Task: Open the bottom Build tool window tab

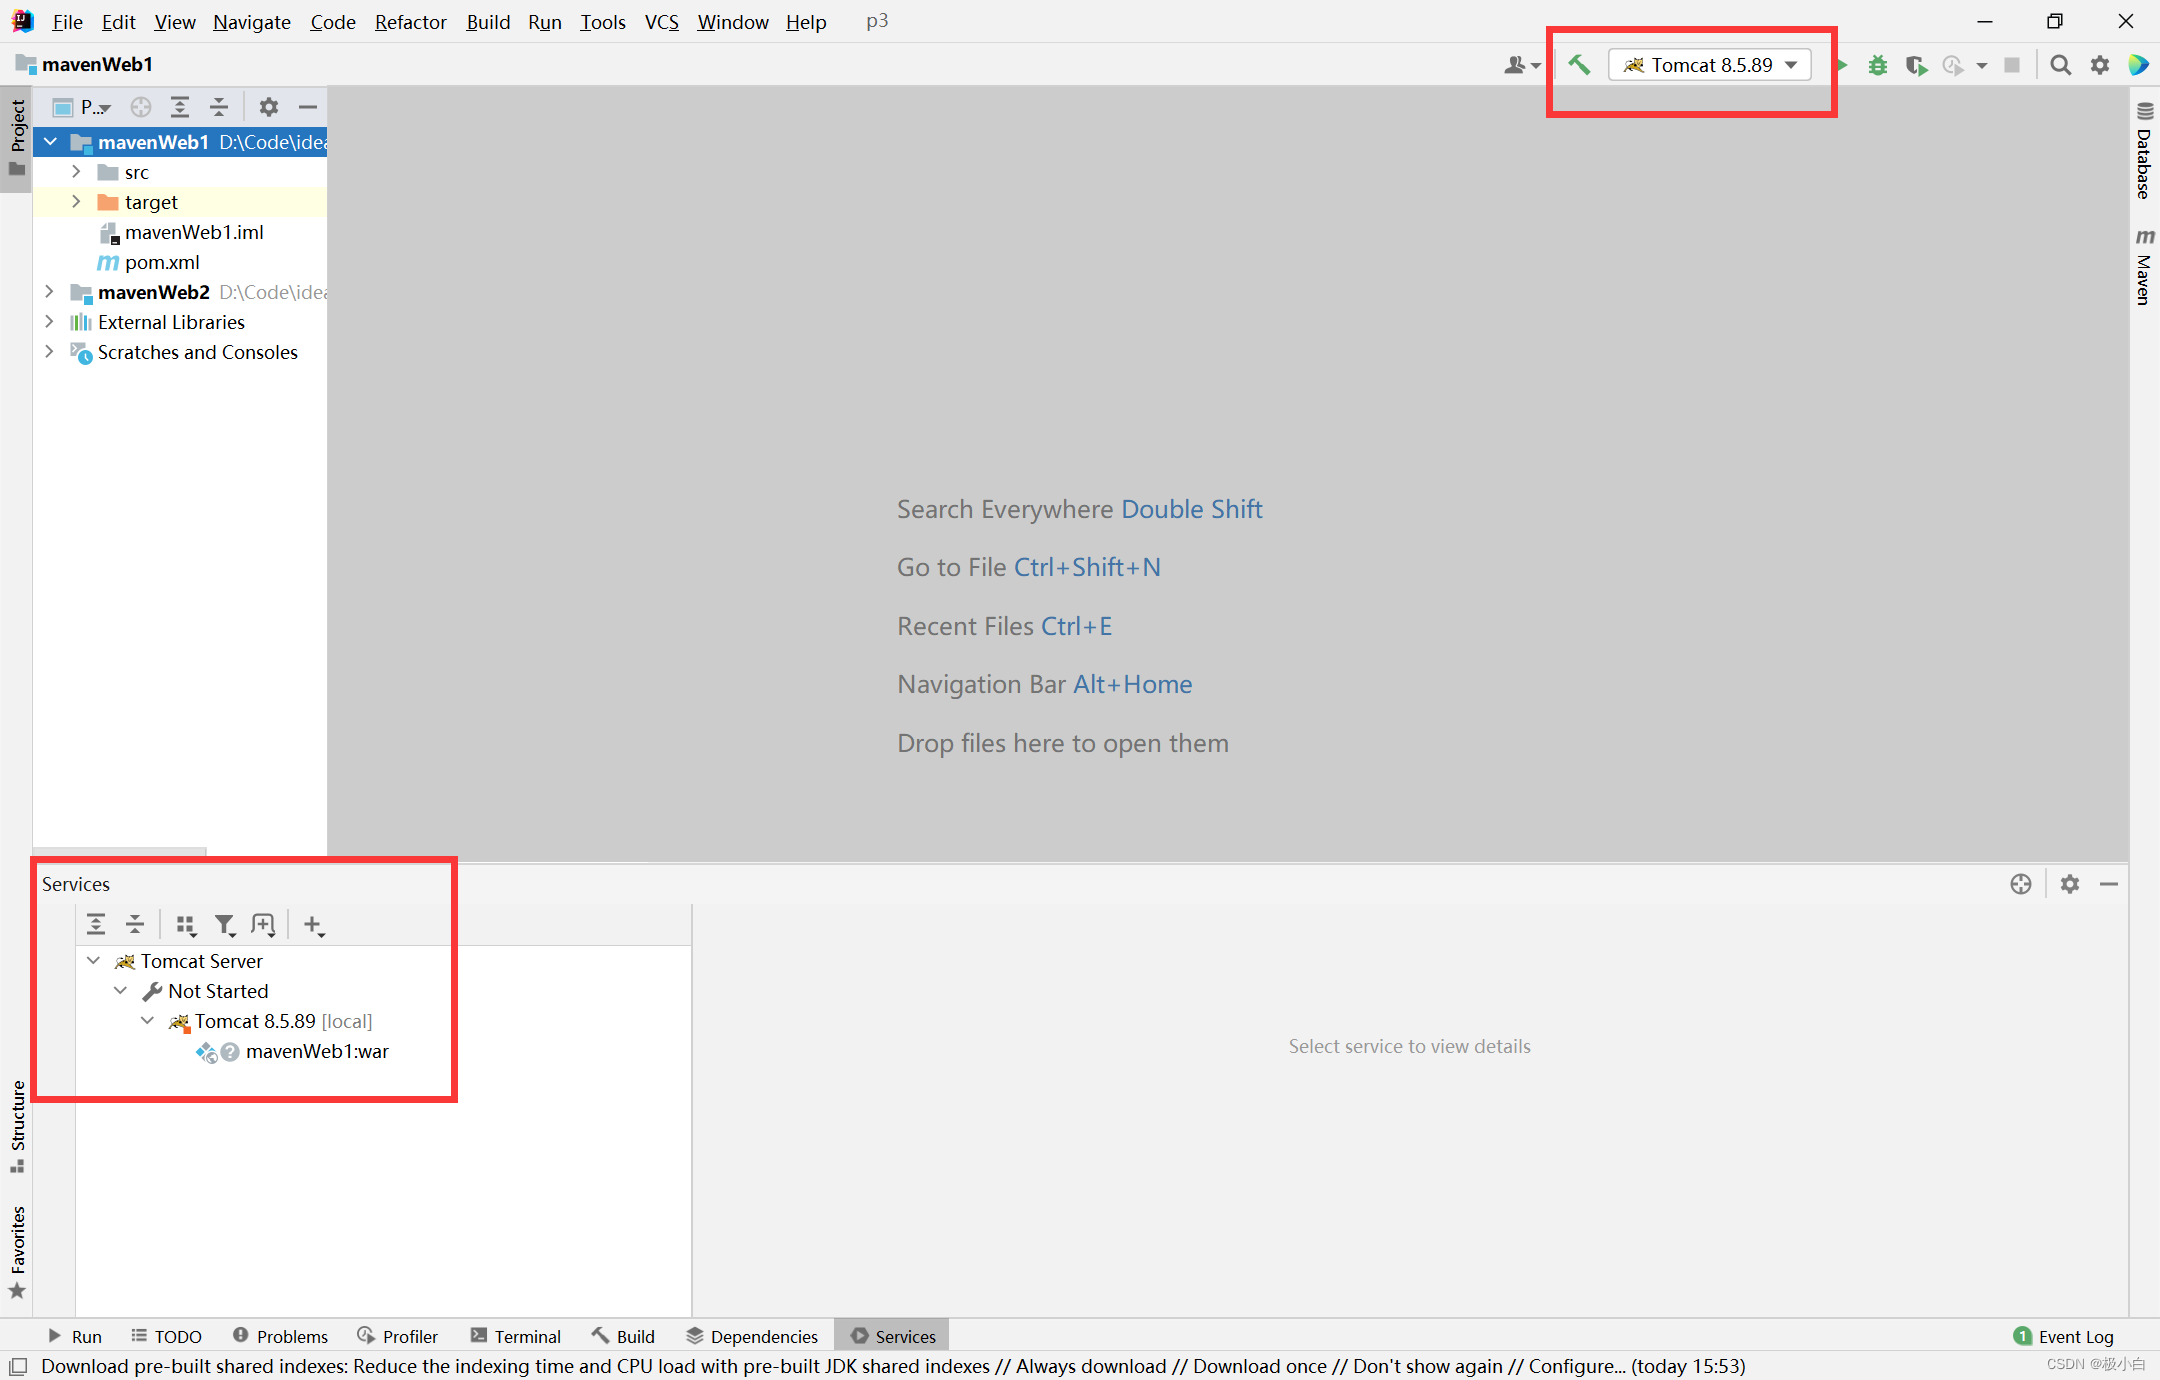Action: tap(622, 1336)
